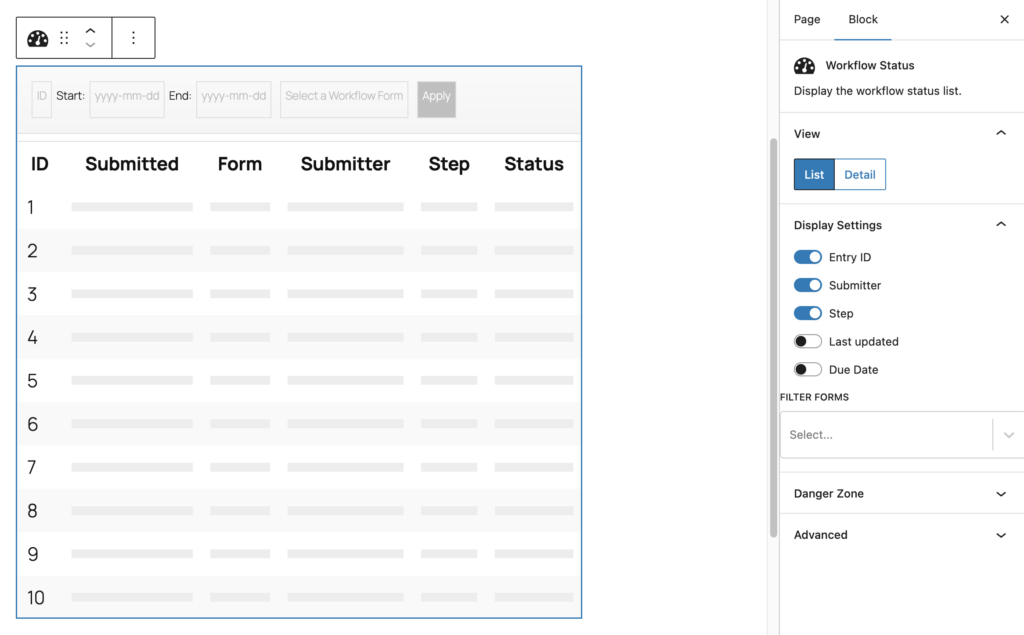Screen dimensions: 1024x635
Task: Click the drag handle icon in block toolbar
Action: click(64, 38)
